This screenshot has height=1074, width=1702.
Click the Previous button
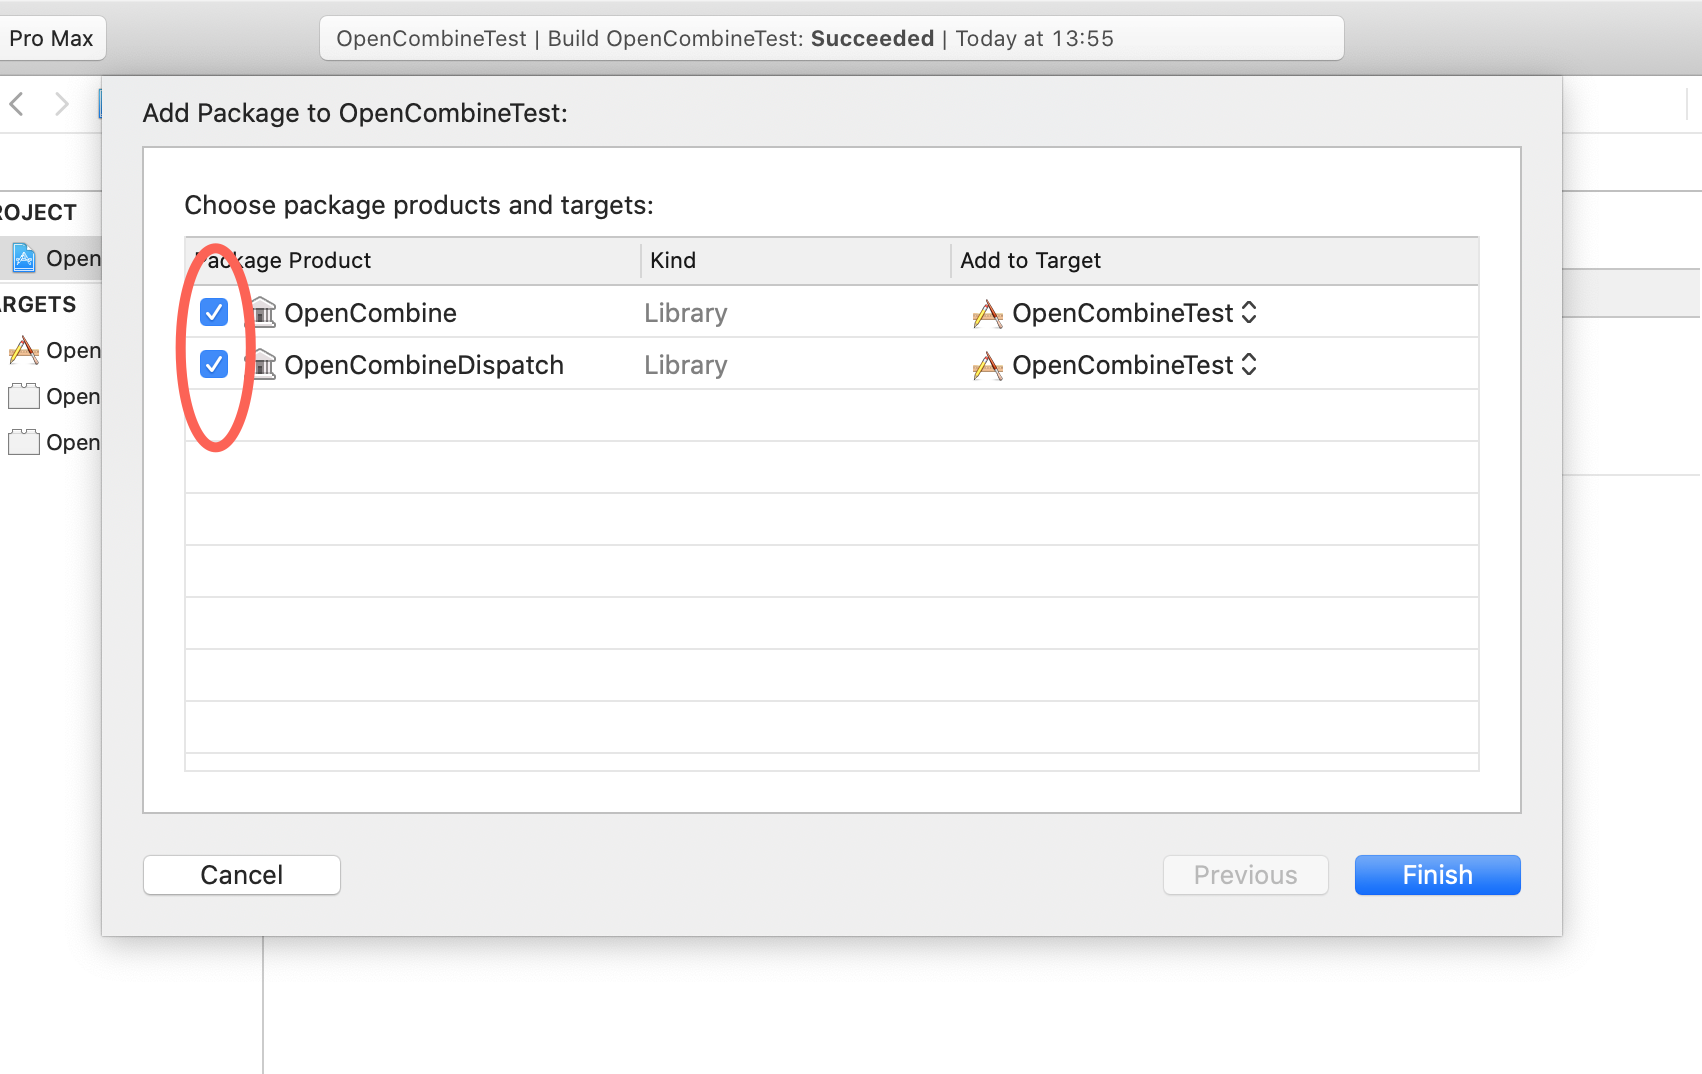tap(1245, 874)
